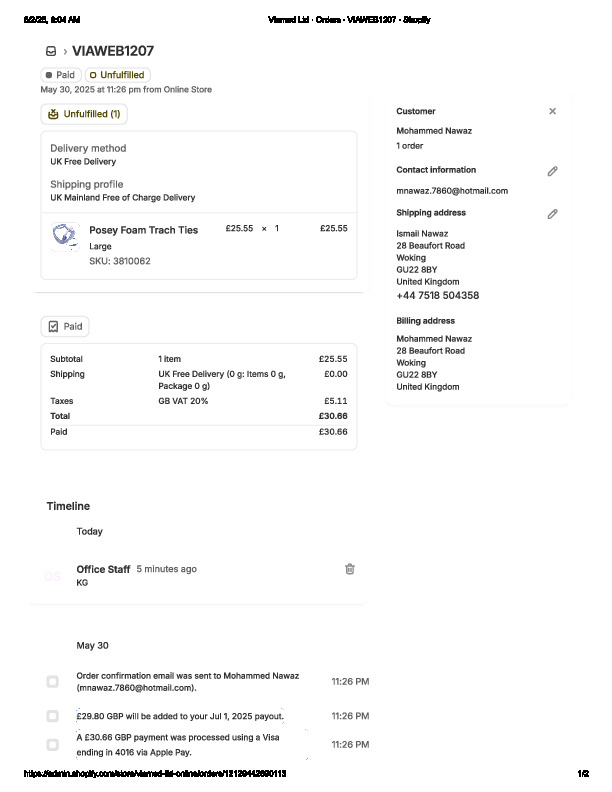Click the VIAWEB1207 order title
Viewport: 612px width, 792px height.
pos(113,51)
